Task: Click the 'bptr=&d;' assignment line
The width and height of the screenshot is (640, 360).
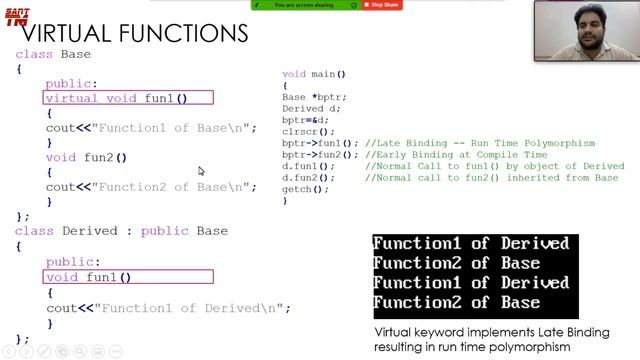Action: click(305, 120)
